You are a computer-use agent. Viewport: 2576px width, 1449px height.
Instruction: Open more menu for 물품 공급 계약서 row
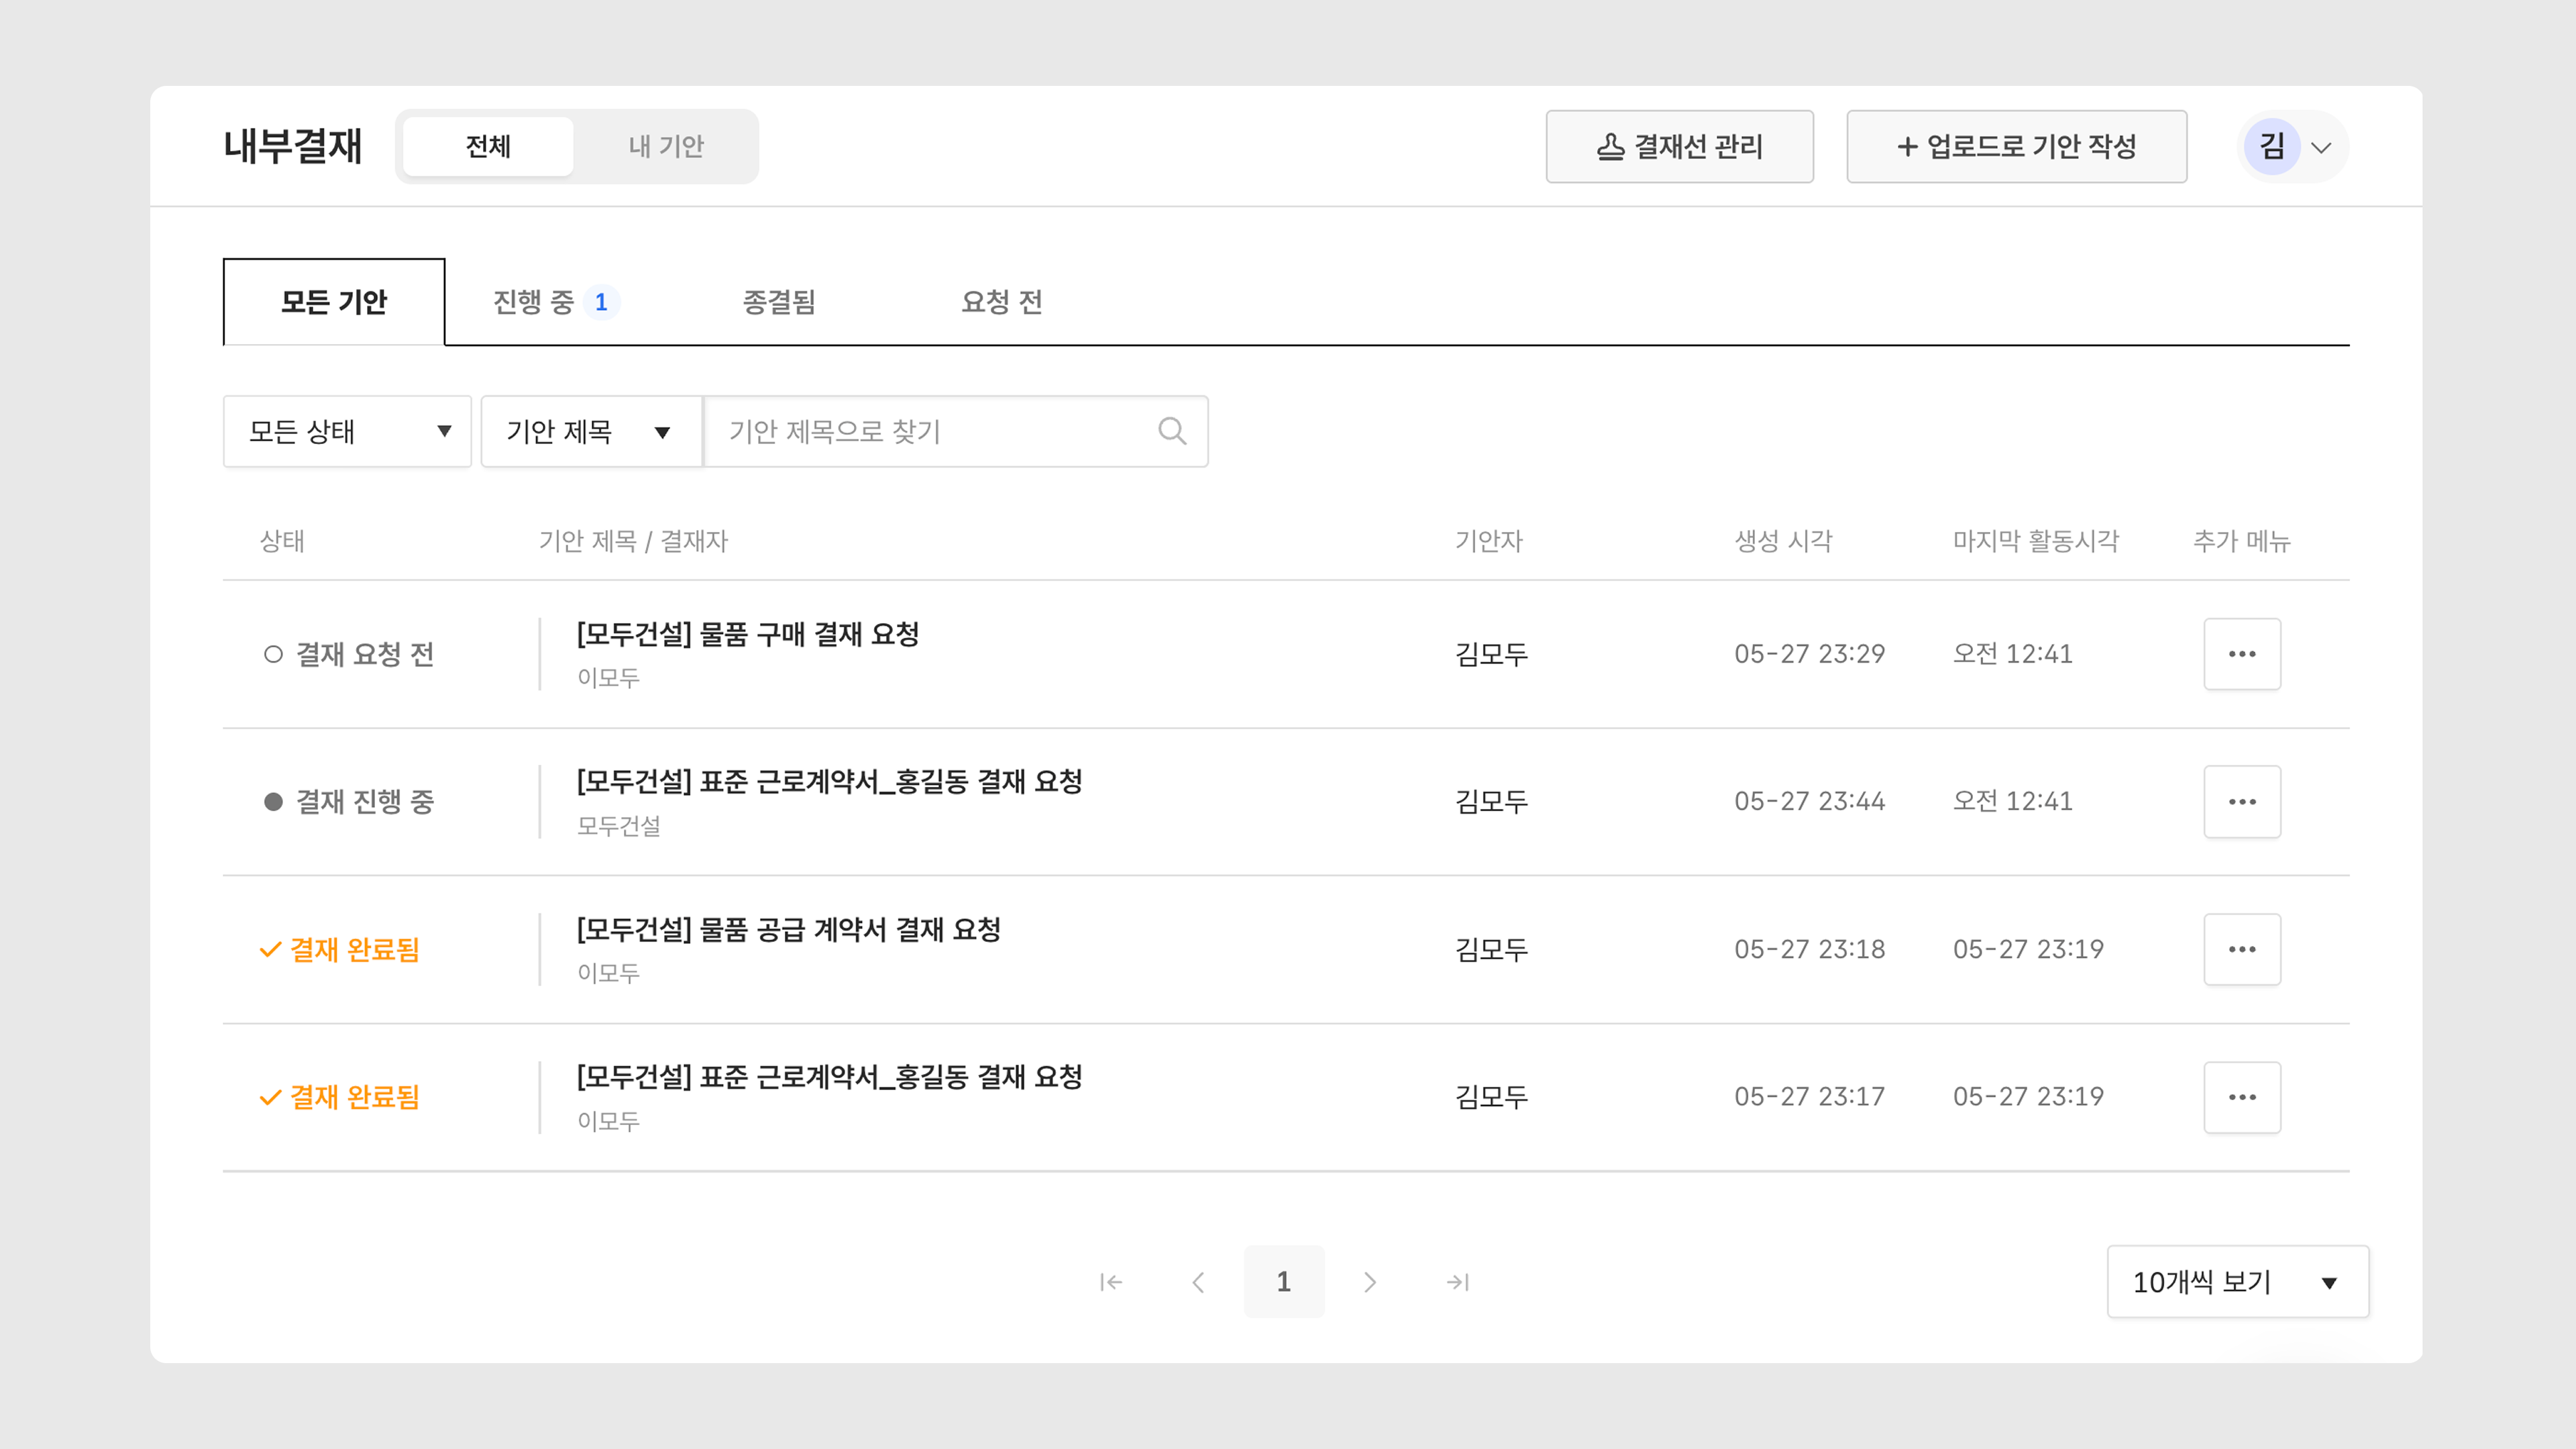[2241, 949]
